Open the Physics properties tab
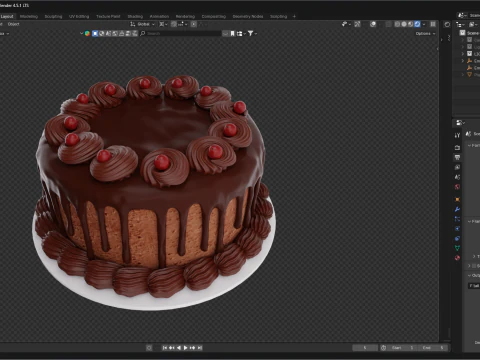Screen dimensions: 480x360 click(x=457, y=228)
